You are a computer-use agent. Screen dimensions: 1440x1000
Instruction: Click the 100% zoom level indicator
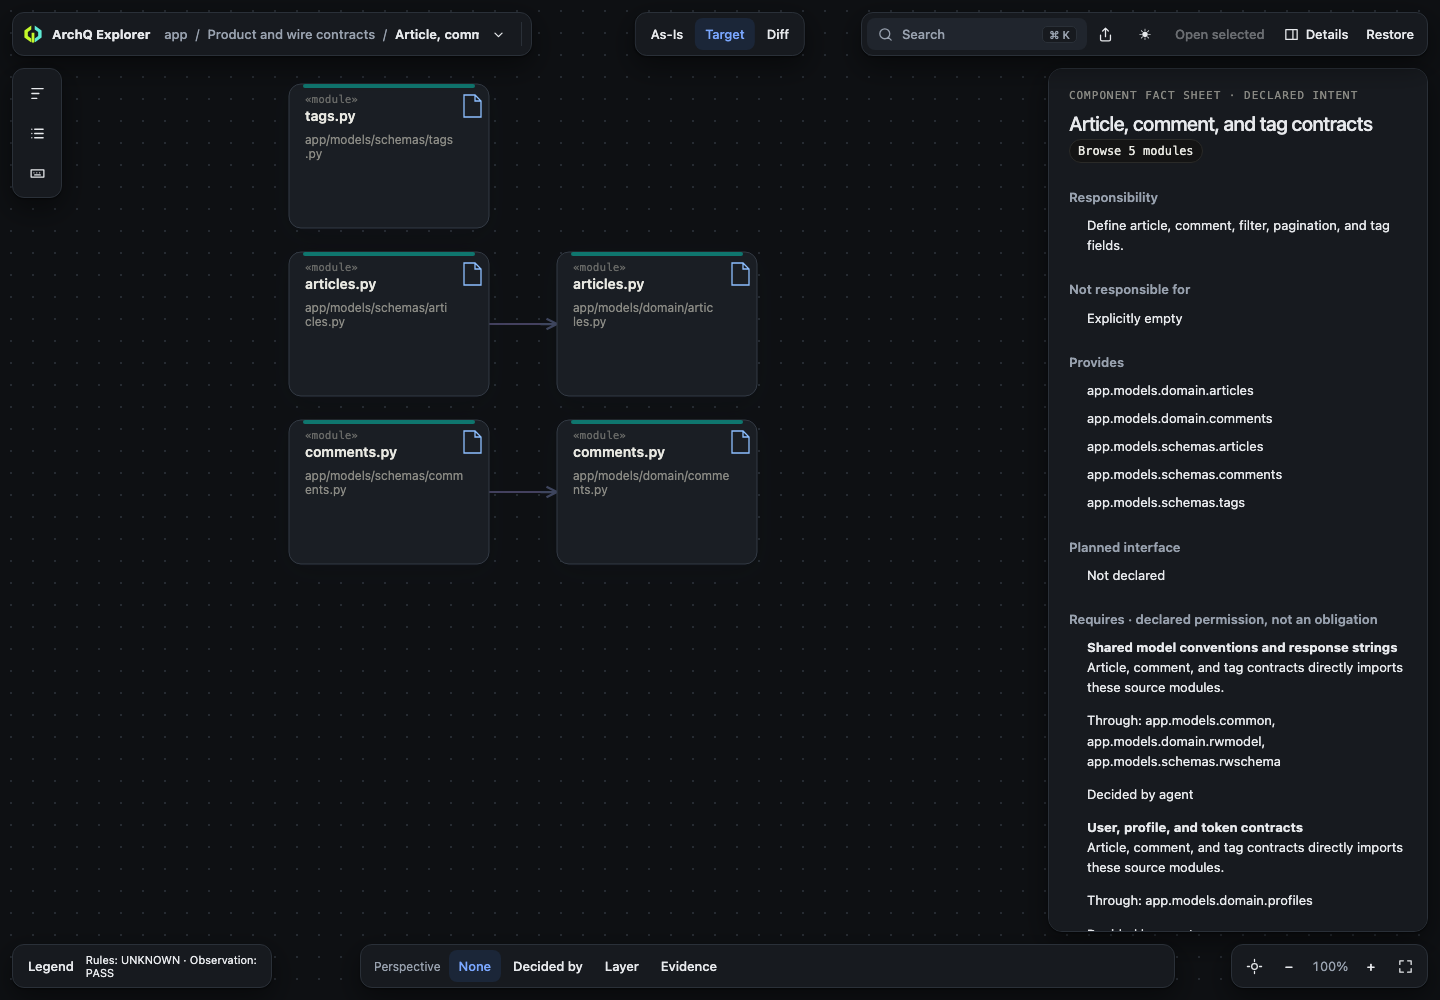click(1330, 966)
